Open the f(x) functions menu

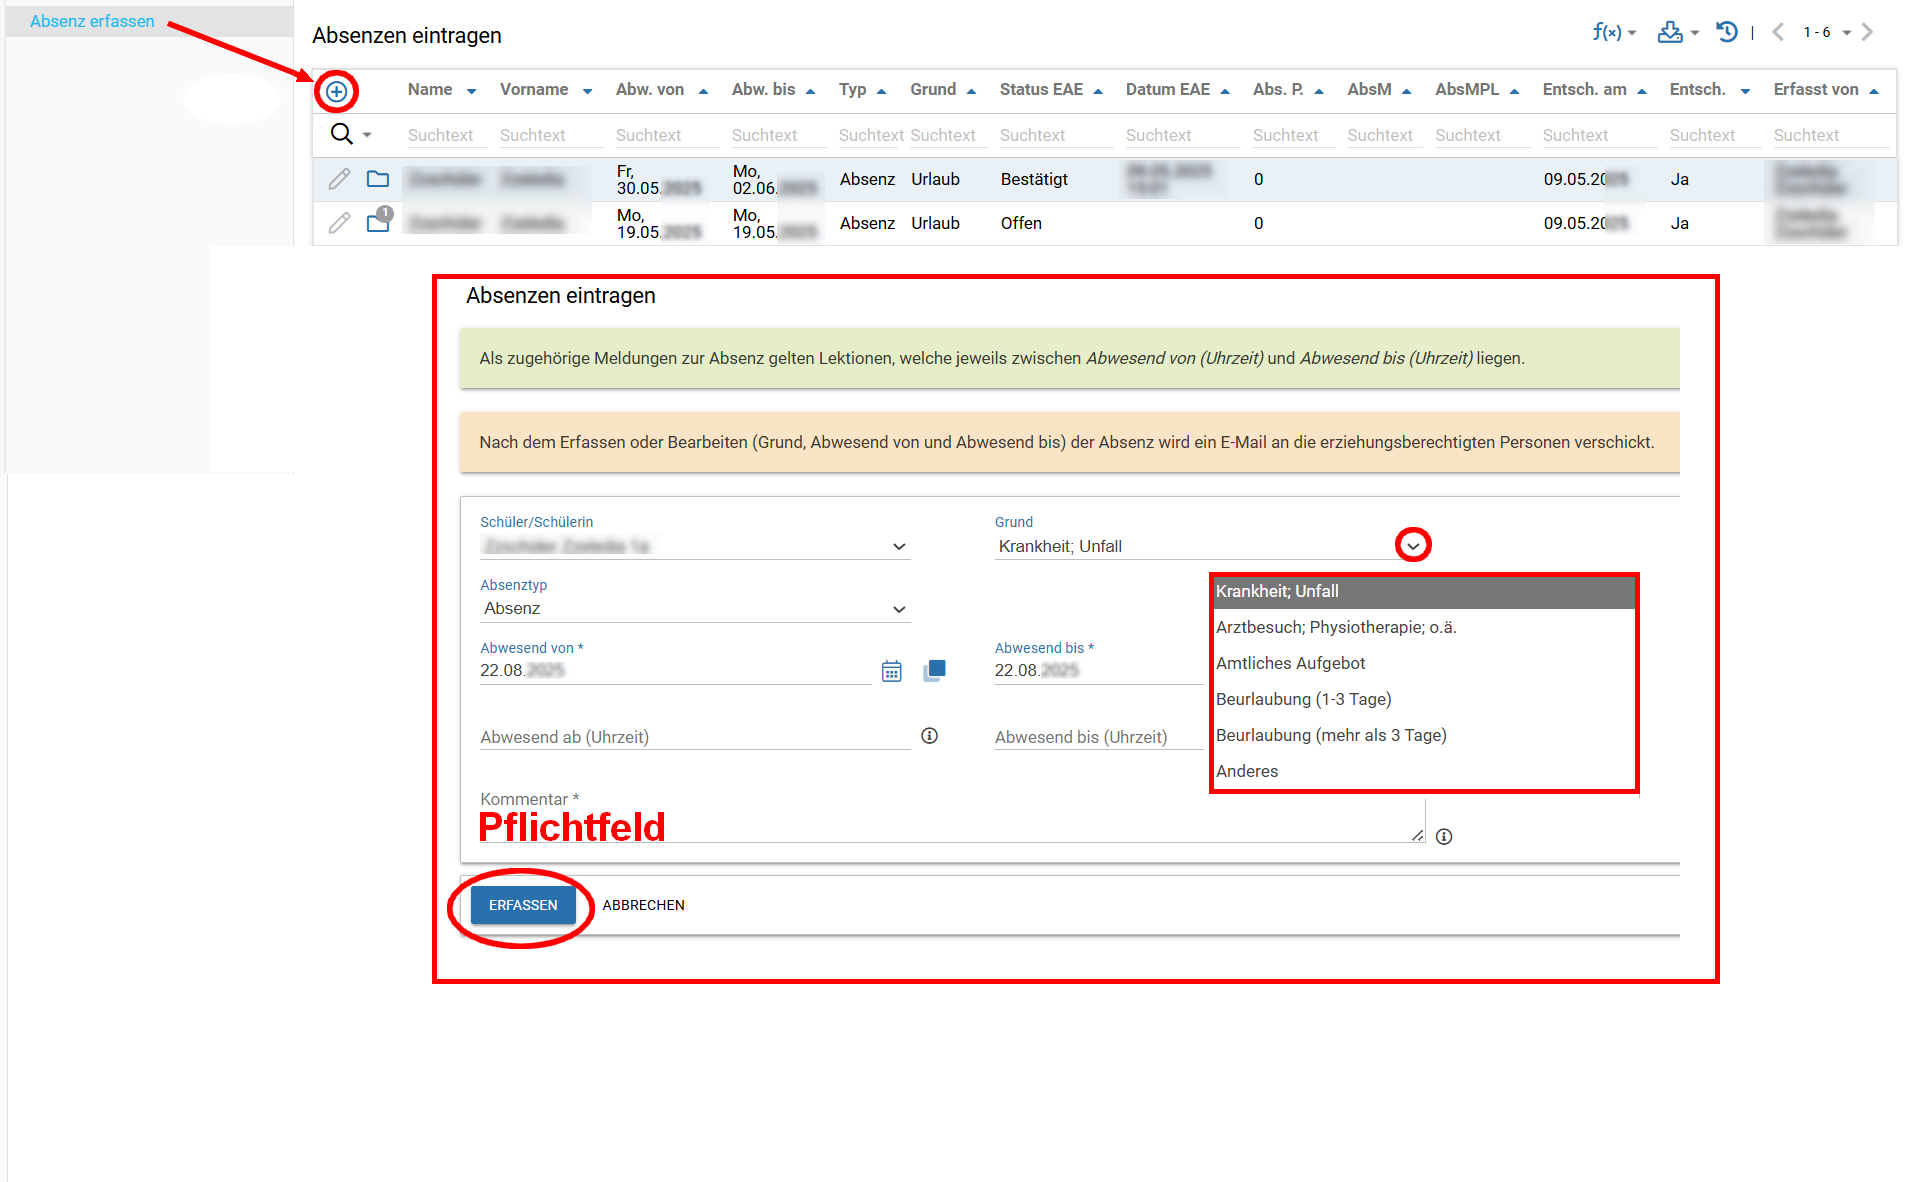tap(1606, 32)
